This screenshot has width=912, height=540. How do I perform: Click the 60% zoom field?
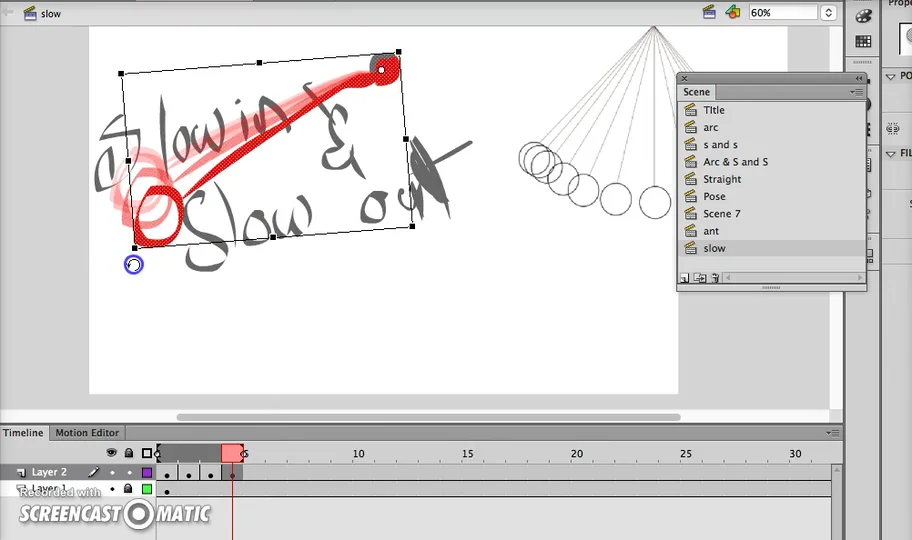tap(782, 12)
